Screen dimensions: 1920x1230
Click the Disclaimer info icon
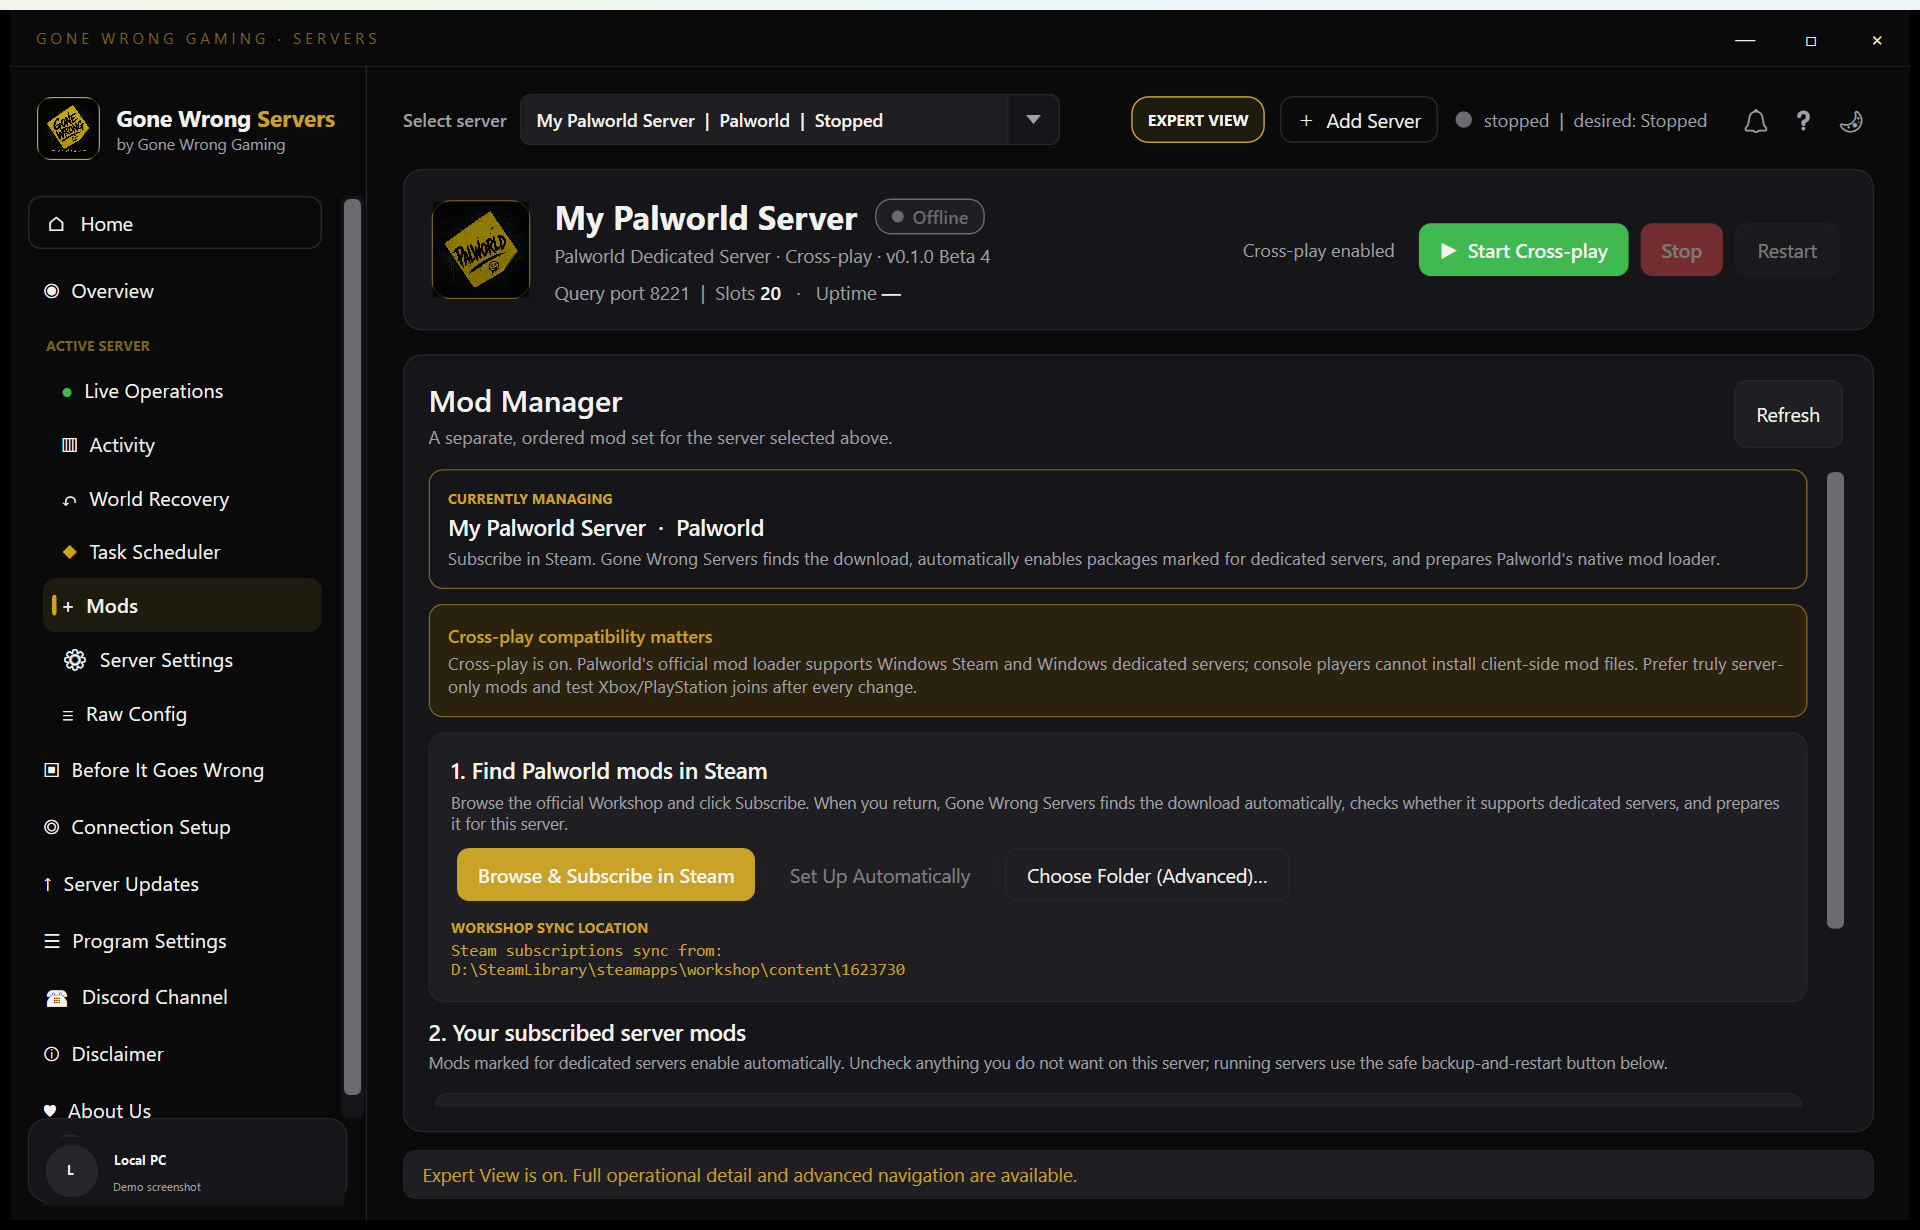pyautogui.click(x=52, y=1054)
